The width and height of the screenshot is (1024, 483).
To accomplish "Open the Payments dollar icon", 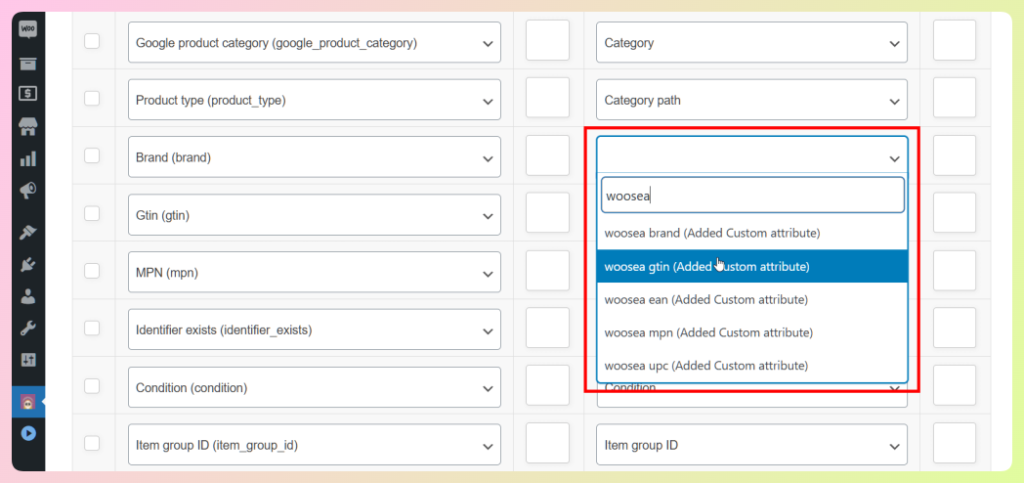I will [27, 93].
